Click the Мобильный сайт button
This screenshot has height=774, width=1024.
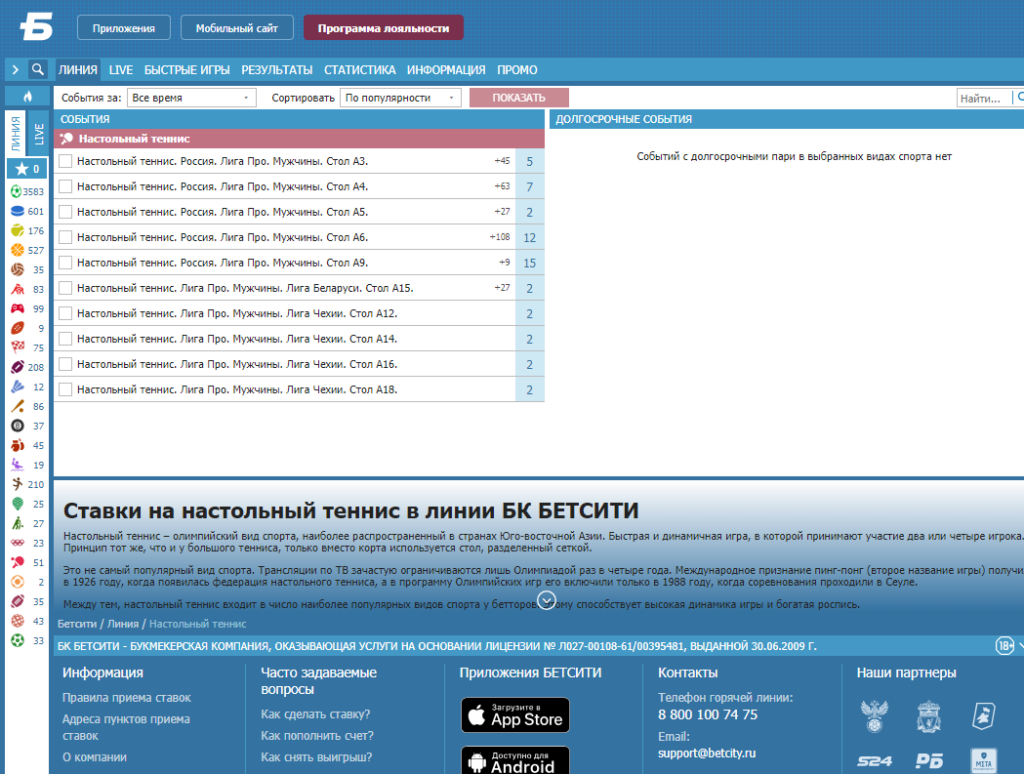[x=237, y=28]
